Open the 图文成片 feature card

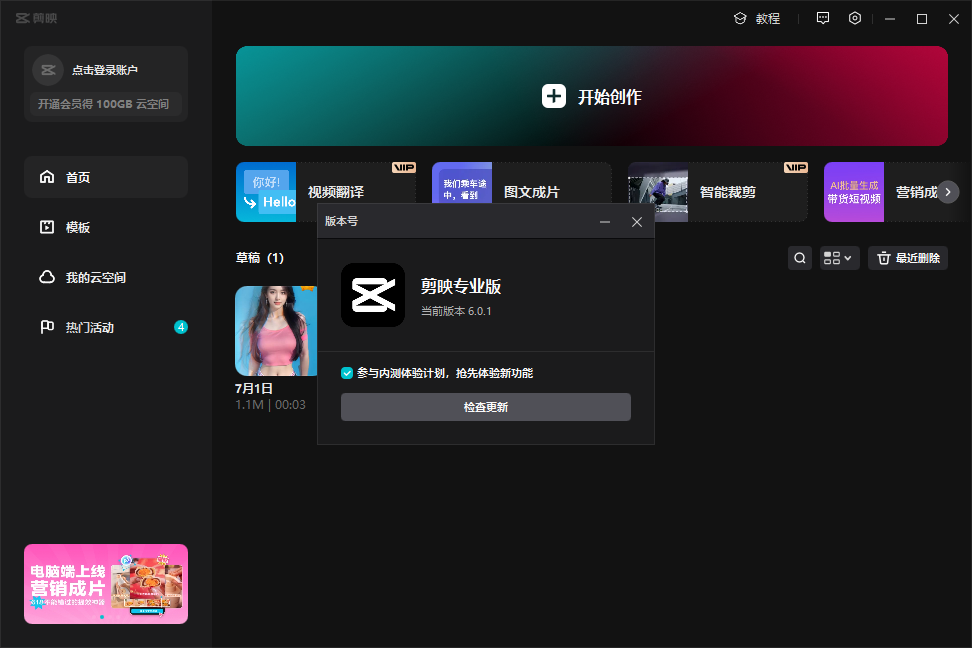point(522,182)
